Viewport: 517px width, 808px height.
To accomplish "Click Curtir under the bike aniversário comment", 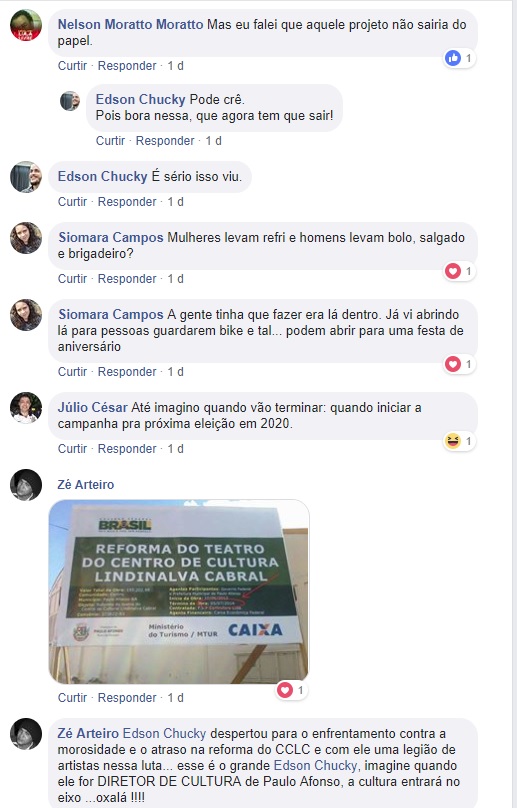I will 72,372.
